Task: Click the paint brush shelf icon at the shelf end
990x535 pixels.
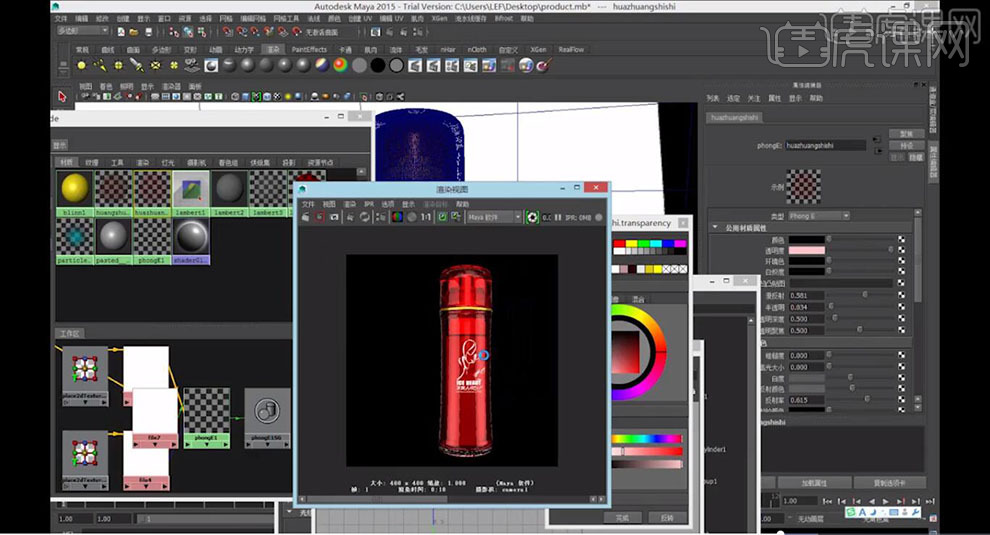Action: tap(544, 65)
